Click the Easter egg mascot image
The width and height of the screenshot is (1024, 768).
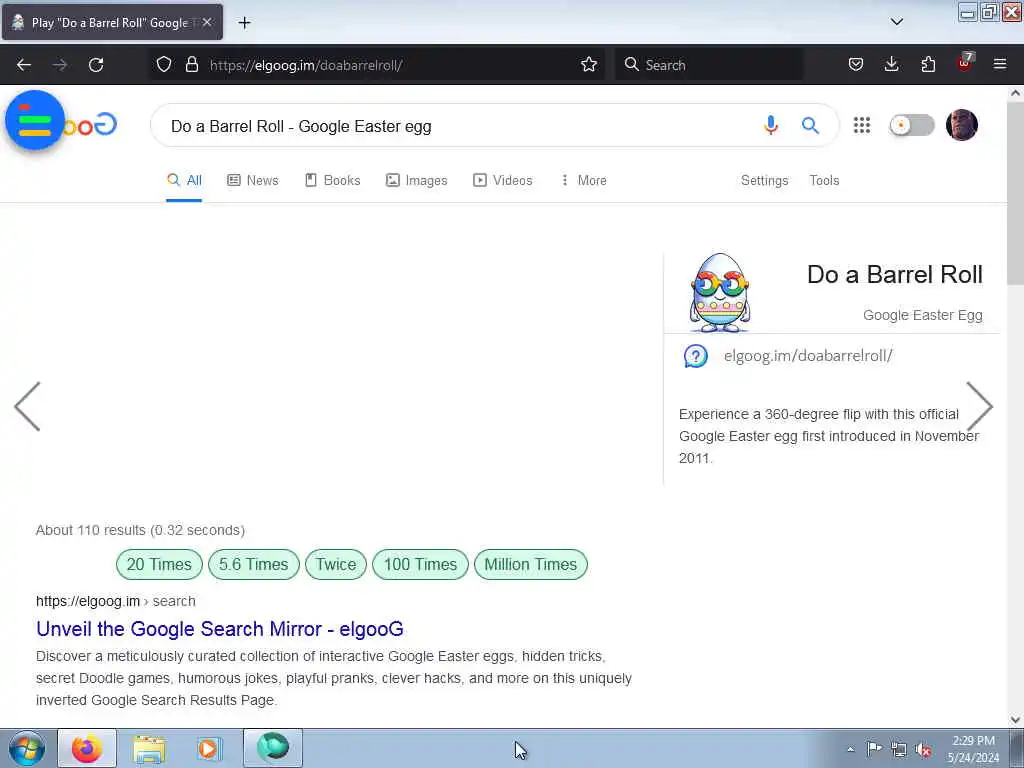click(720, 293)
